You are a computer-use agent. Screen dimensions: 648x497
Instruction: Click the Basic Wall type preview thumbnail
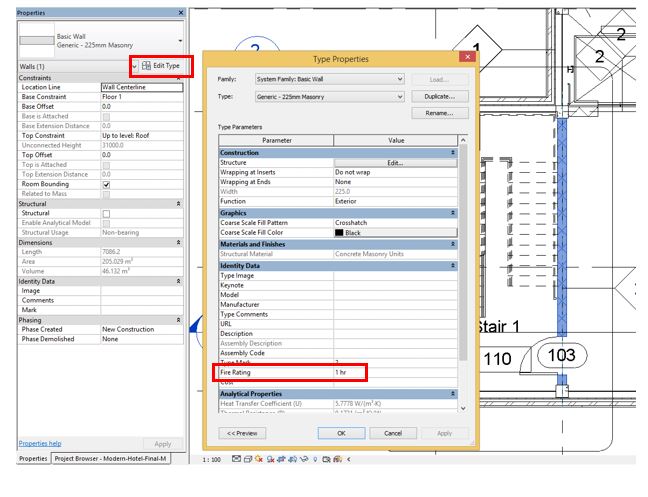point(37,40)
